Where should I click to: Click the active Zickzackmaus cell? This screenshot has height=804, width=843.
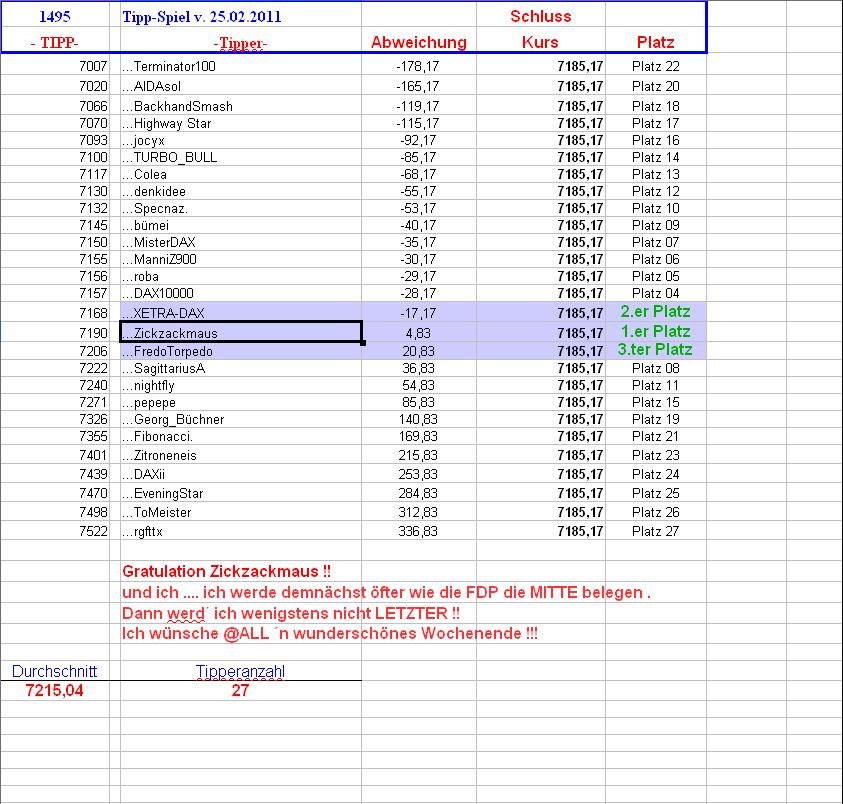pos(240,332)
